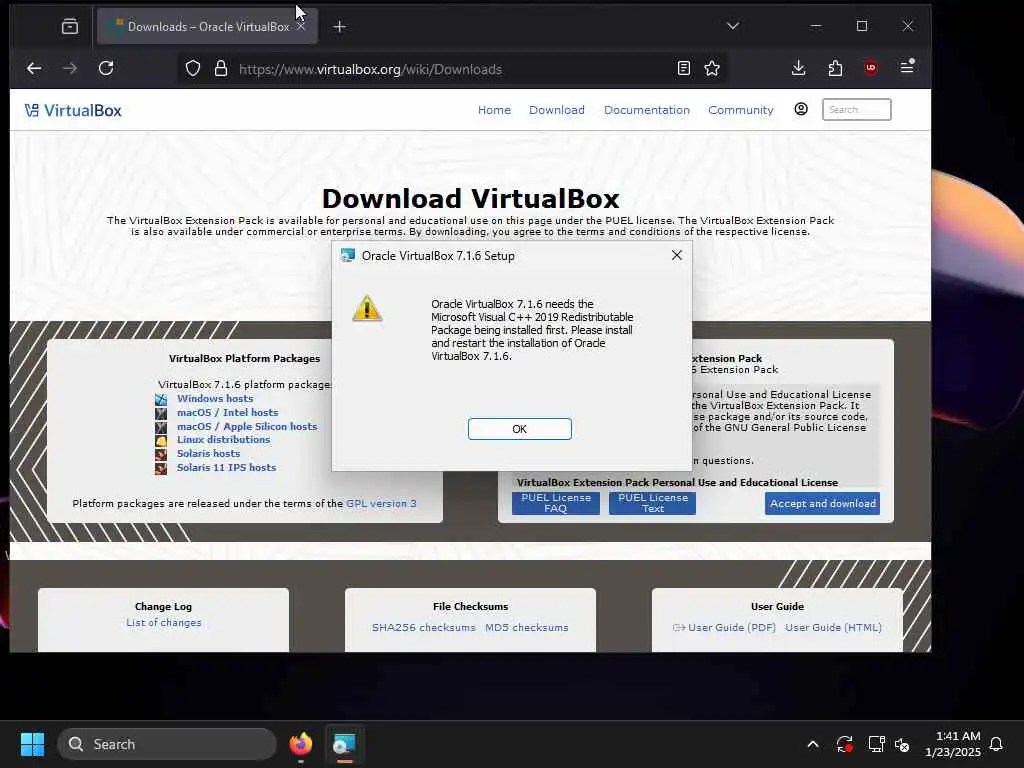Open the Documentation nav item
Viewport: 1024px width, 768px height.
tap(647, 110)
